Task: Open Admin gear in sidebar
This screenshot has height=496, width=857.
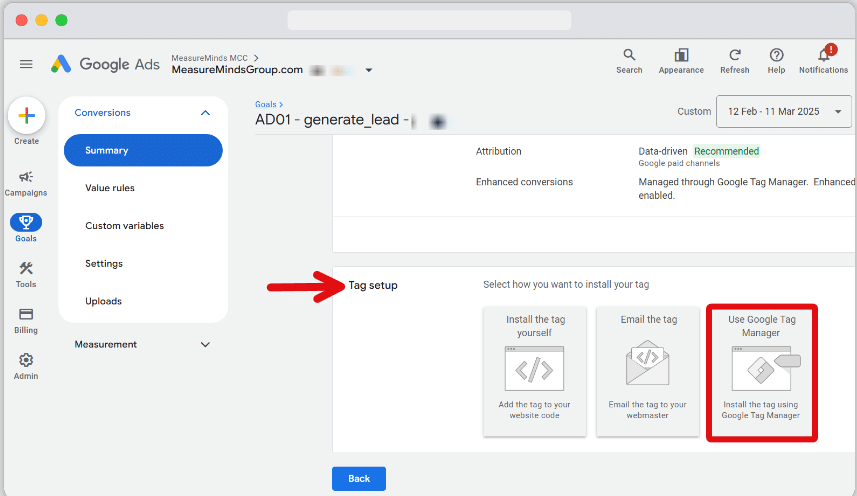Action: (x=26, y=367)
